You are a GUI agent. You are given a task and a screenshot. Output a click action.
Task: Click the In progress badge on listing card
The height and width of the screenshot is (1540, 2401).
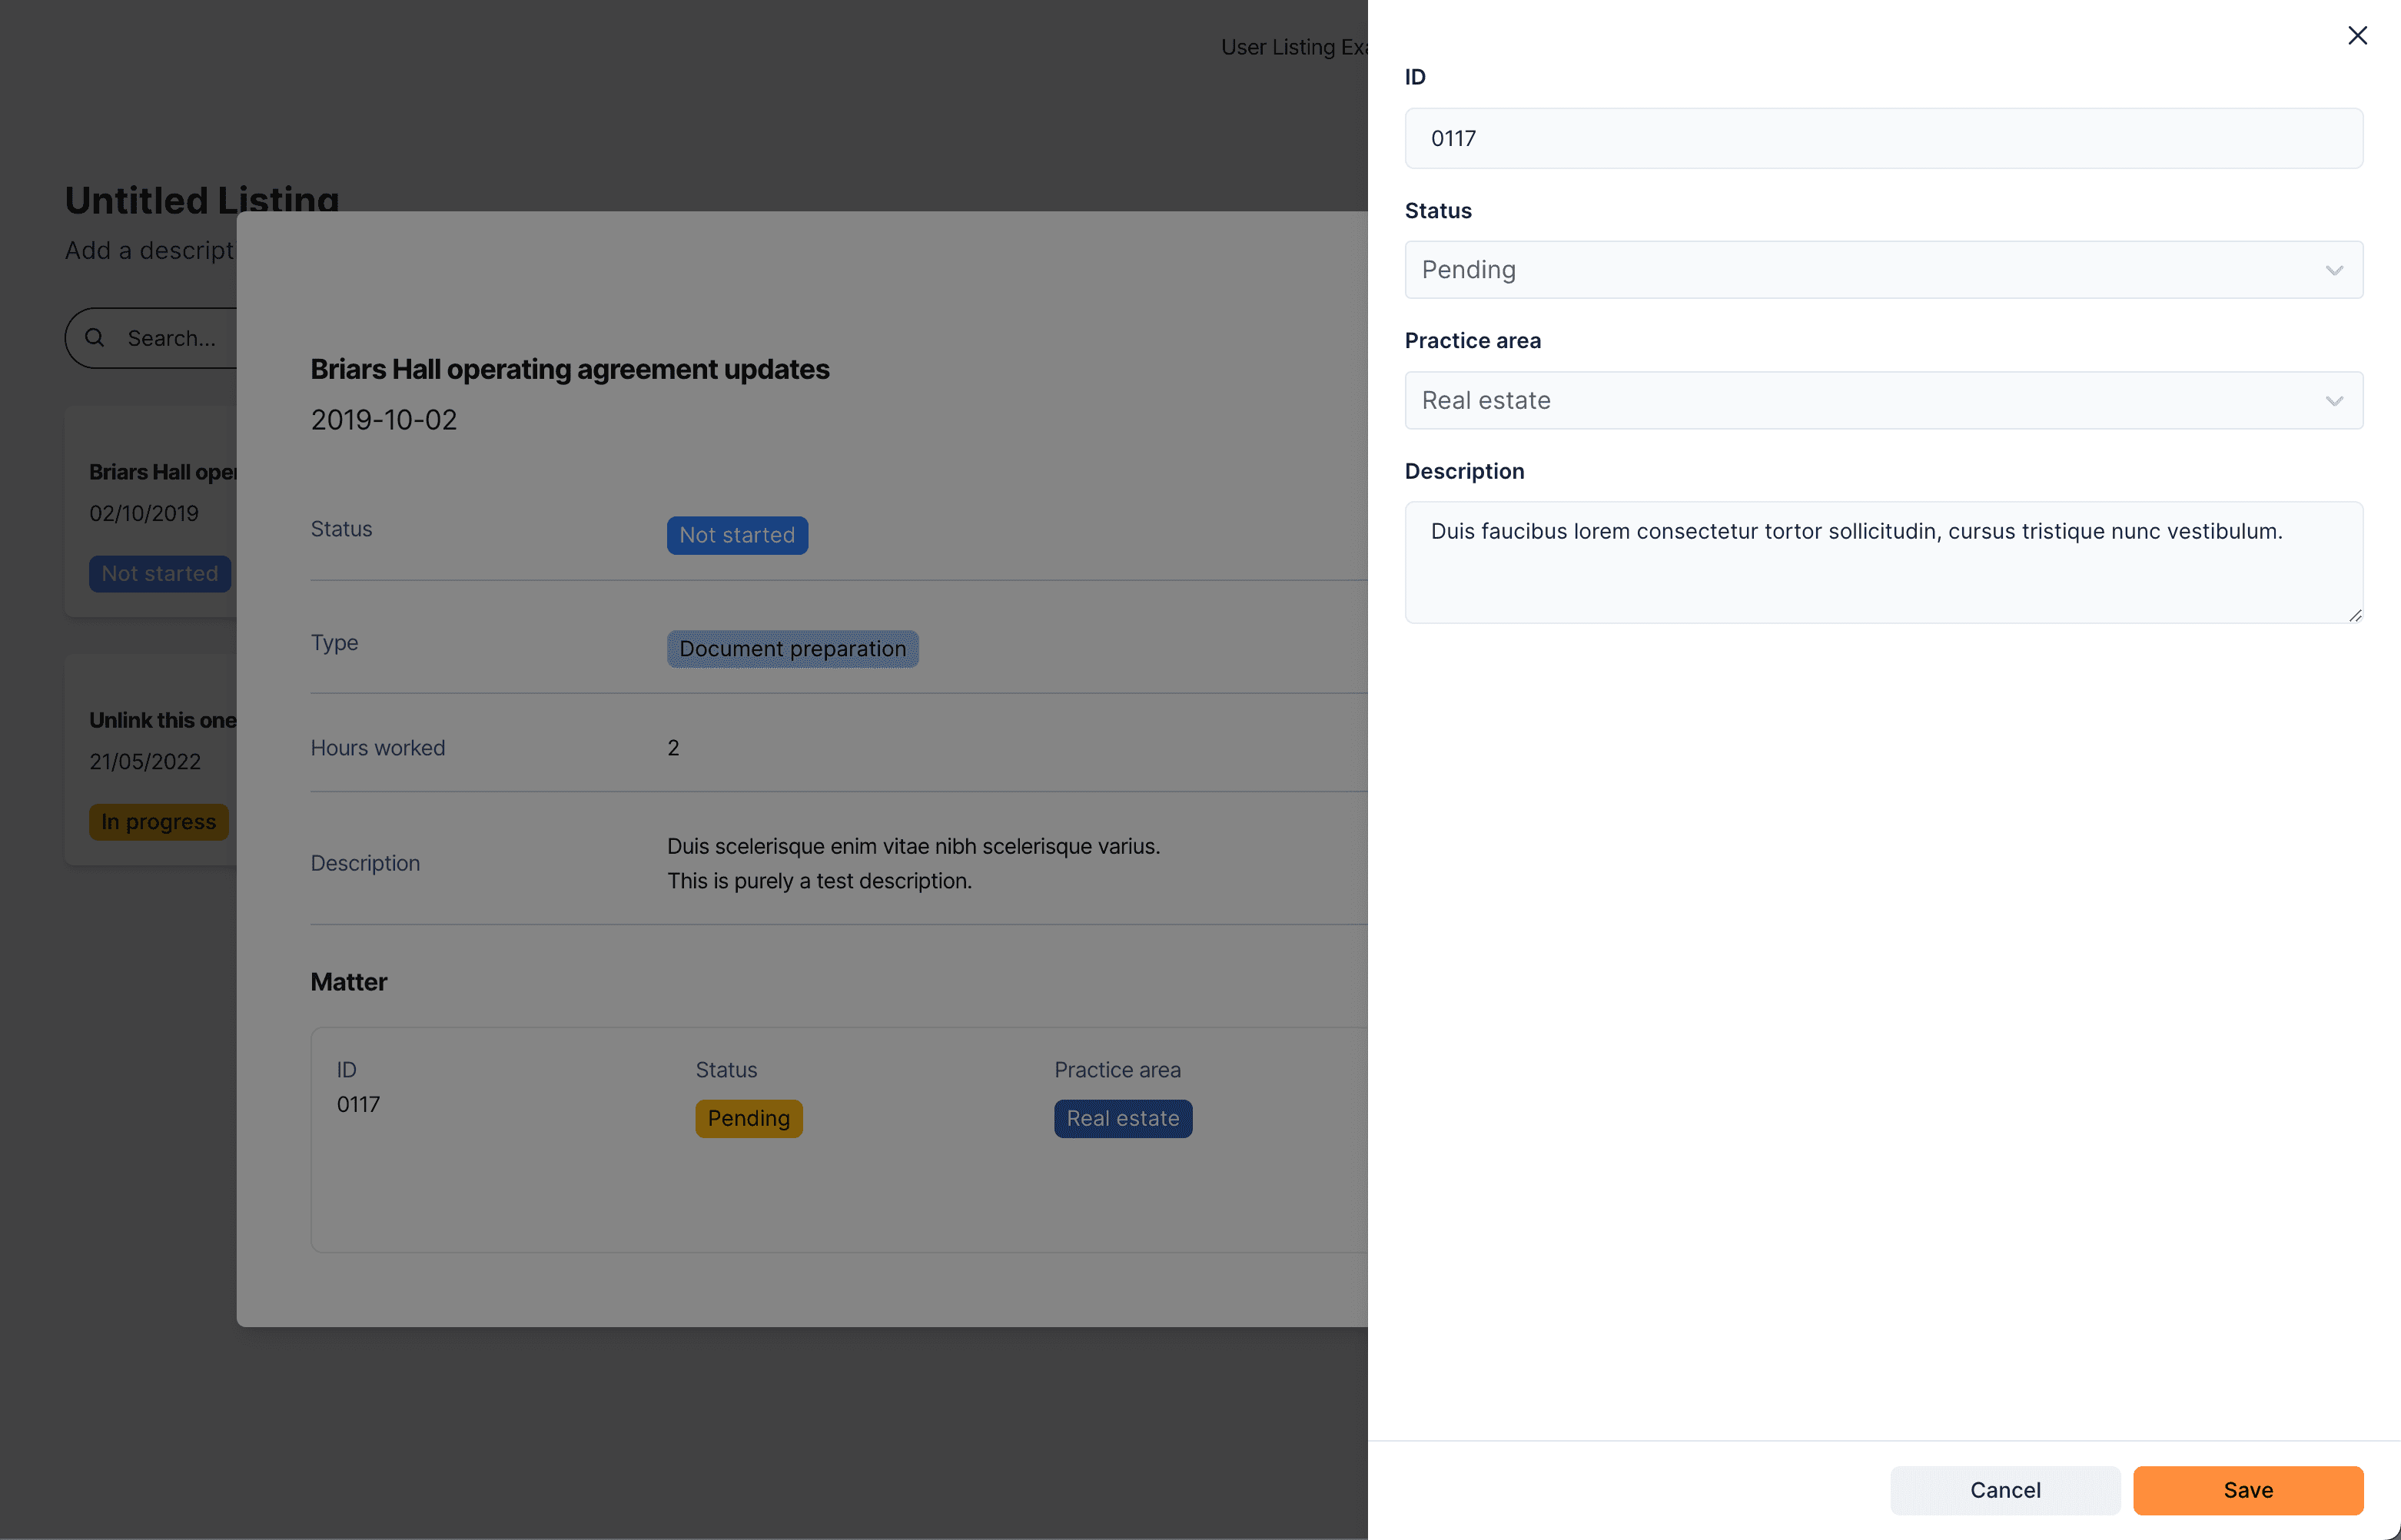pyautogui.click(x=158, y=822)
